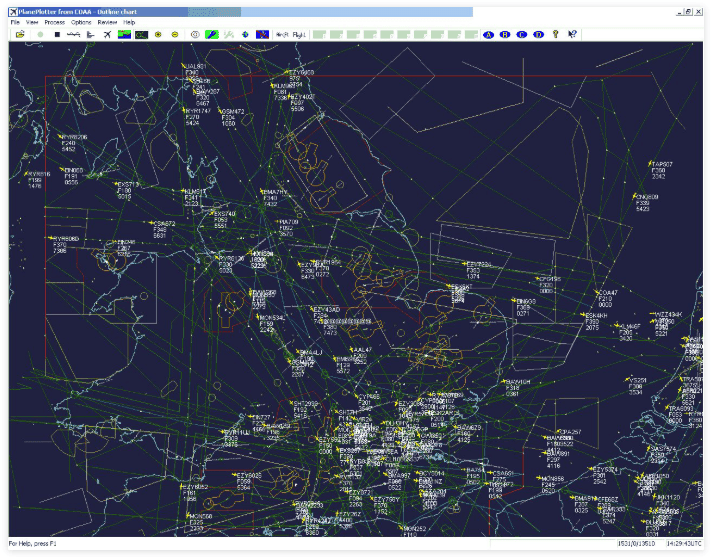Click the dark outline chart icon
The height and width of the screenshot is (557, 711).
click(141, 34)
